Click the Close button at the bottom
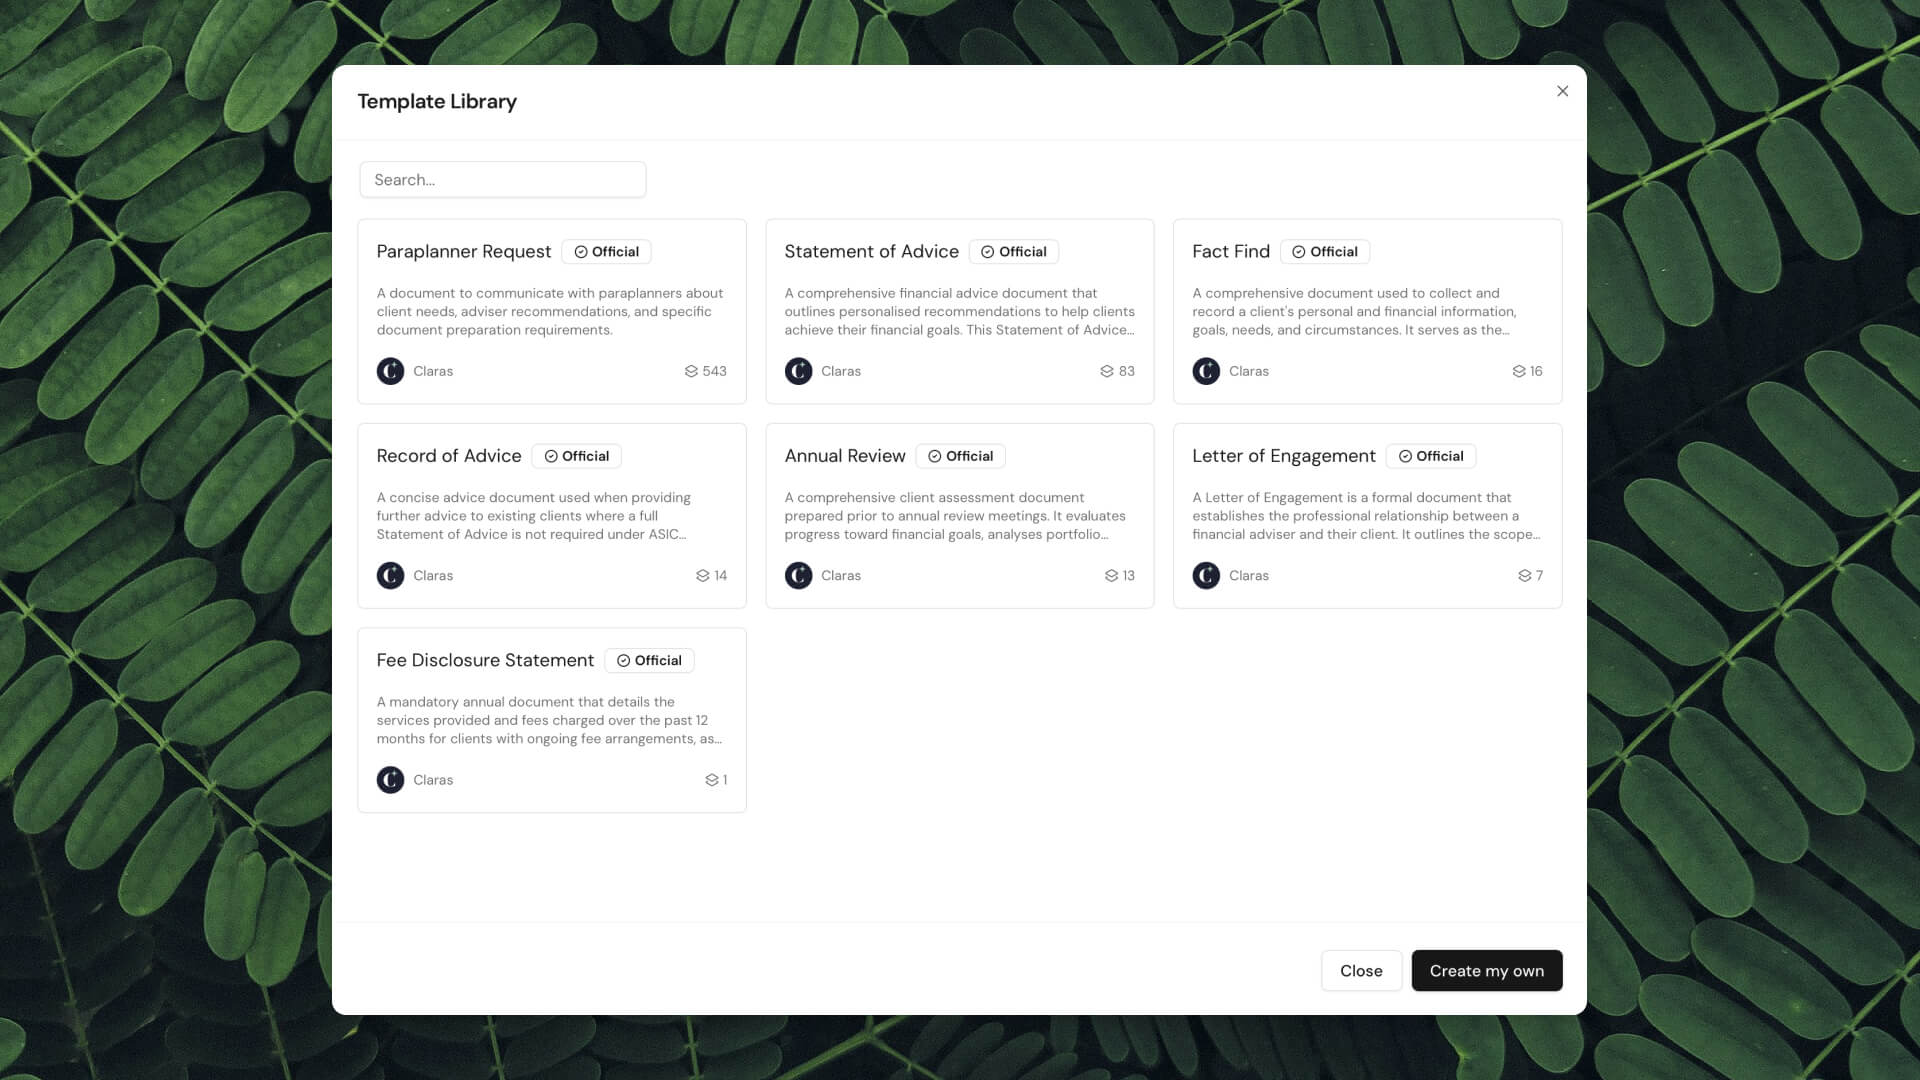The height and width of the screenshot is (1080, 1920). [1361, 970]
